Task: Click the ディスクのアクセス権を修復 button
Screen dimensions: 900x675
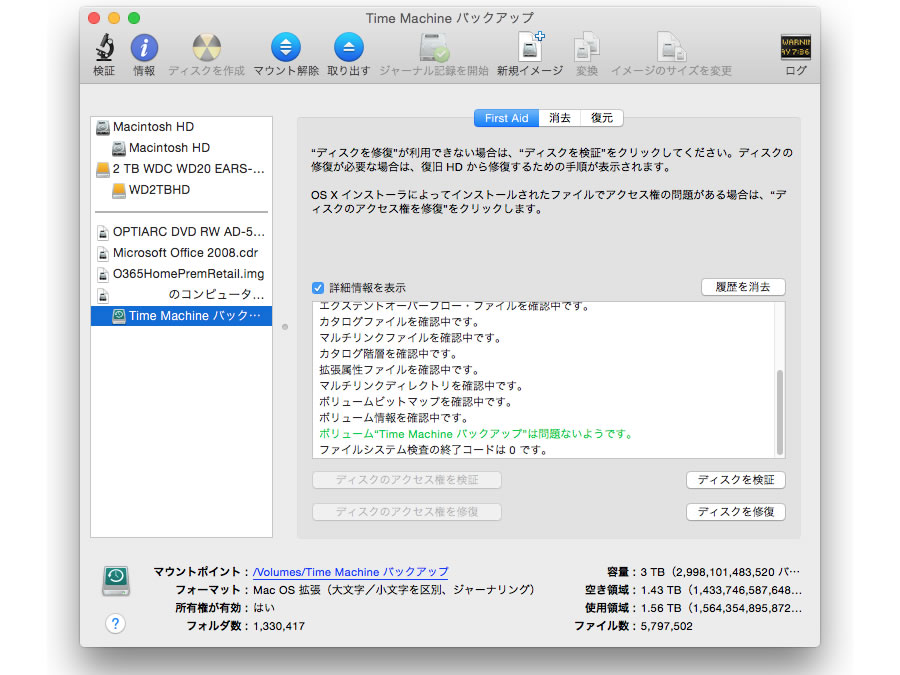Action: point(406,512)
